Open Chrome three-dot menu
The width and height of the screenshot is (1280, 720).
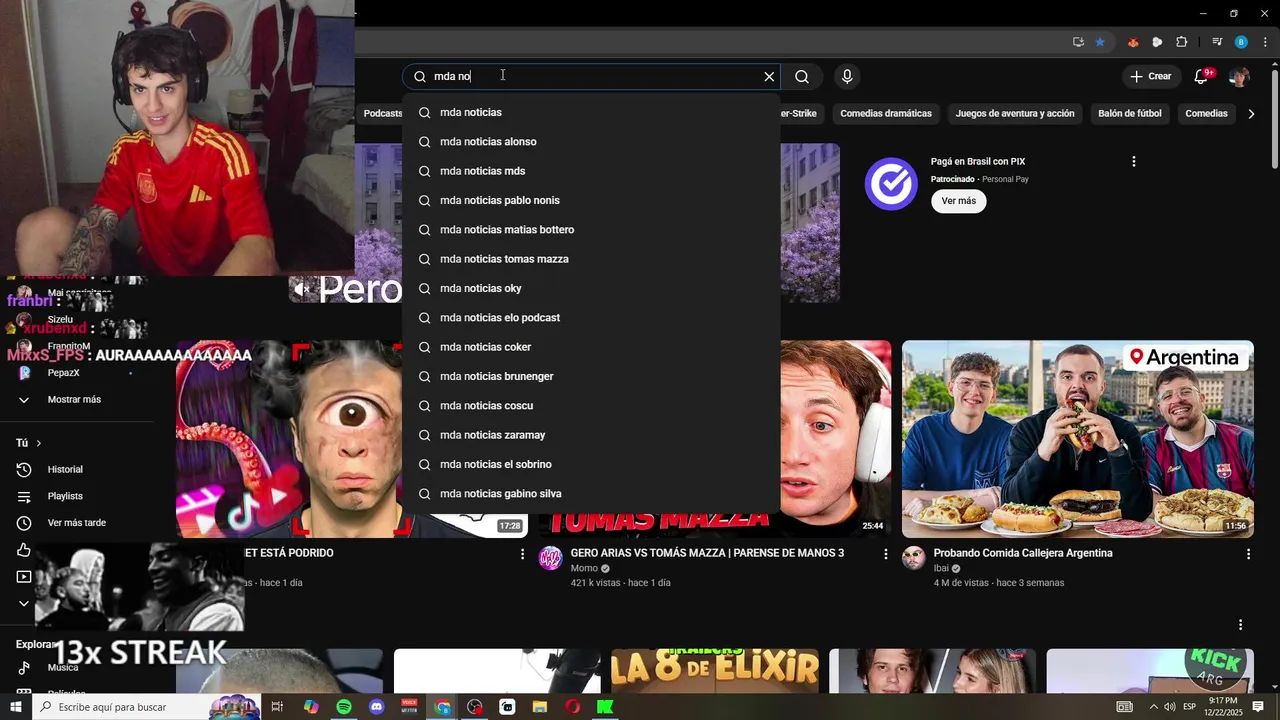1265,42
